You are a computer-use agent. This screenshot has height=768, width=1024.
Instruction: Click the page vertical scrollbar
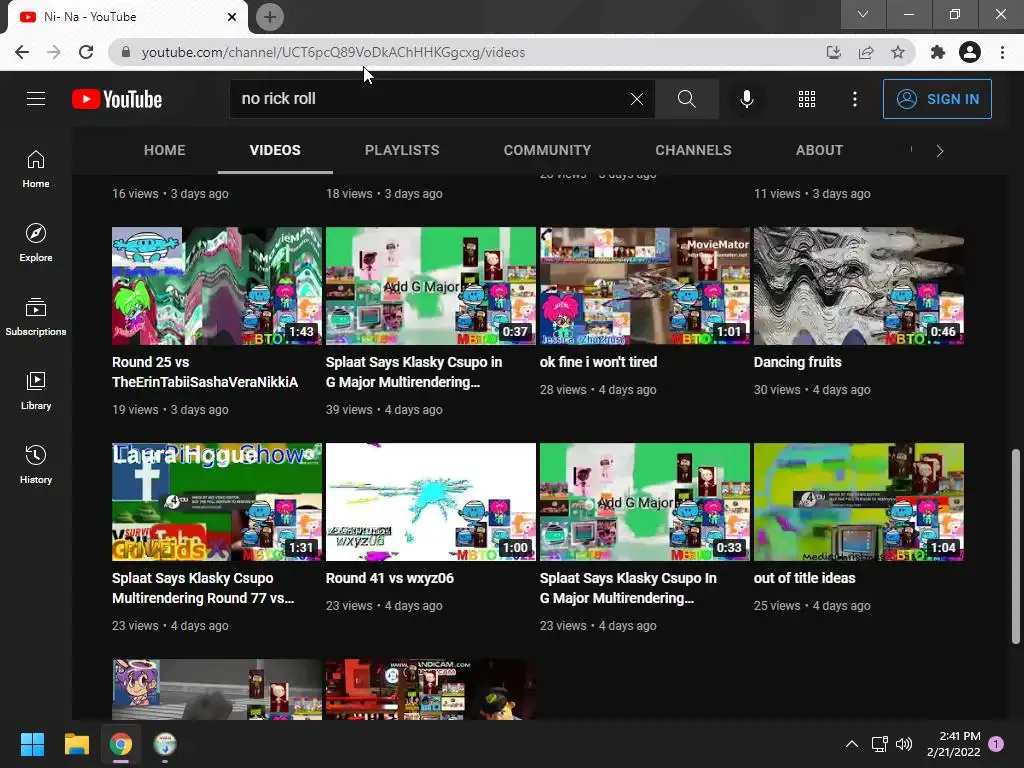point(1016,546)
